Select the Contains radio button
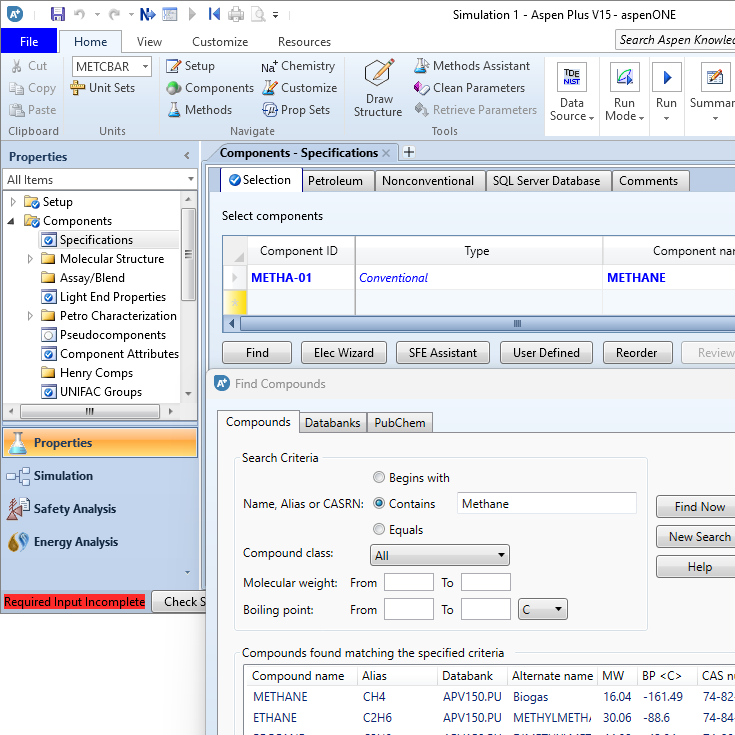The width and height of the screenshot is (735, 735). click(379, 504)
